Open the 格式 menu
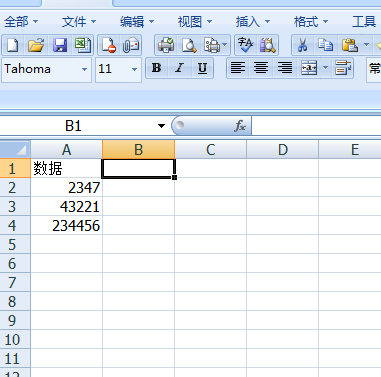 click(x=311, y=22)
